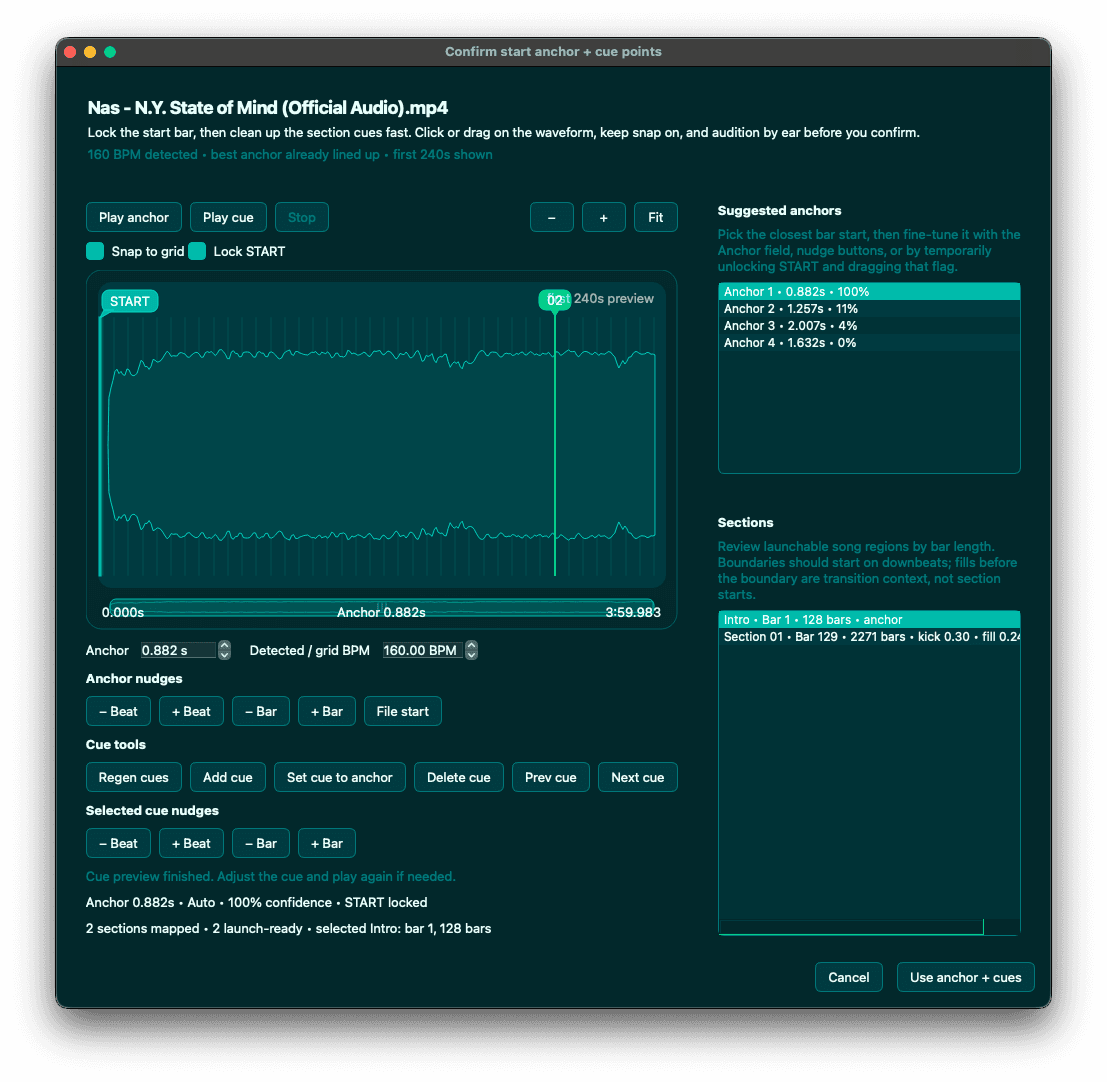
Task: Go to Prev cue
Action: tap(551, 777)
